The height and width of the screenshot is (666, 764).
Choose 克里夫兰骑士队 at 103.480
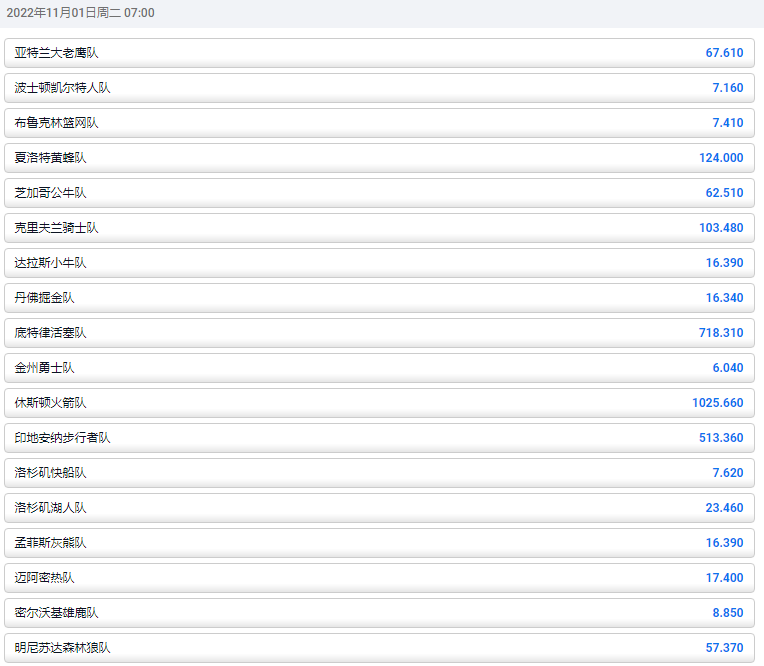click(379, 228)
